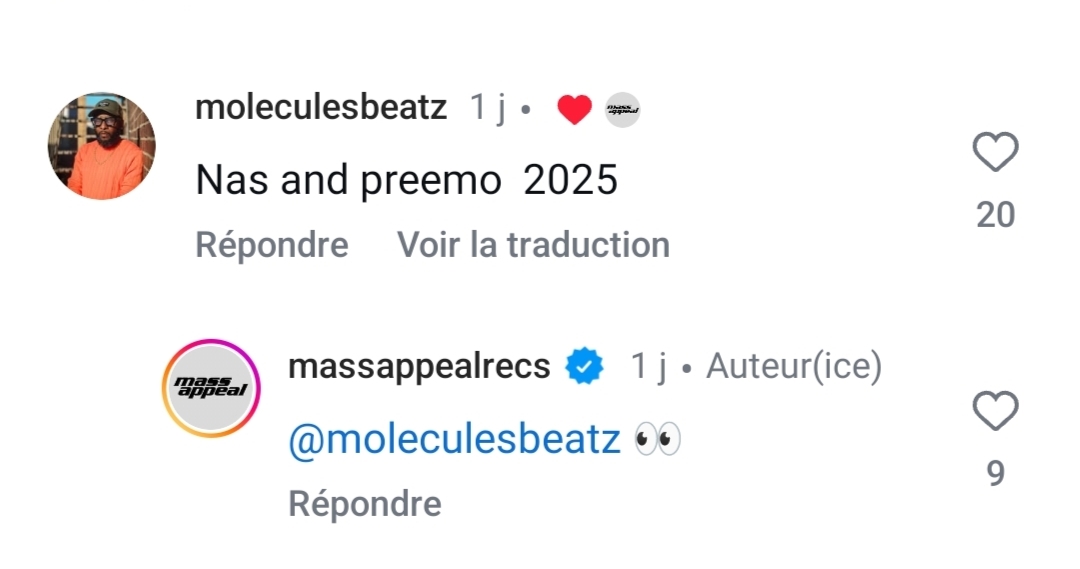The height and width of the screenshot is (569, 1080).
Task: Open moleculesbeatz profile picture
Action: (101, 146)
